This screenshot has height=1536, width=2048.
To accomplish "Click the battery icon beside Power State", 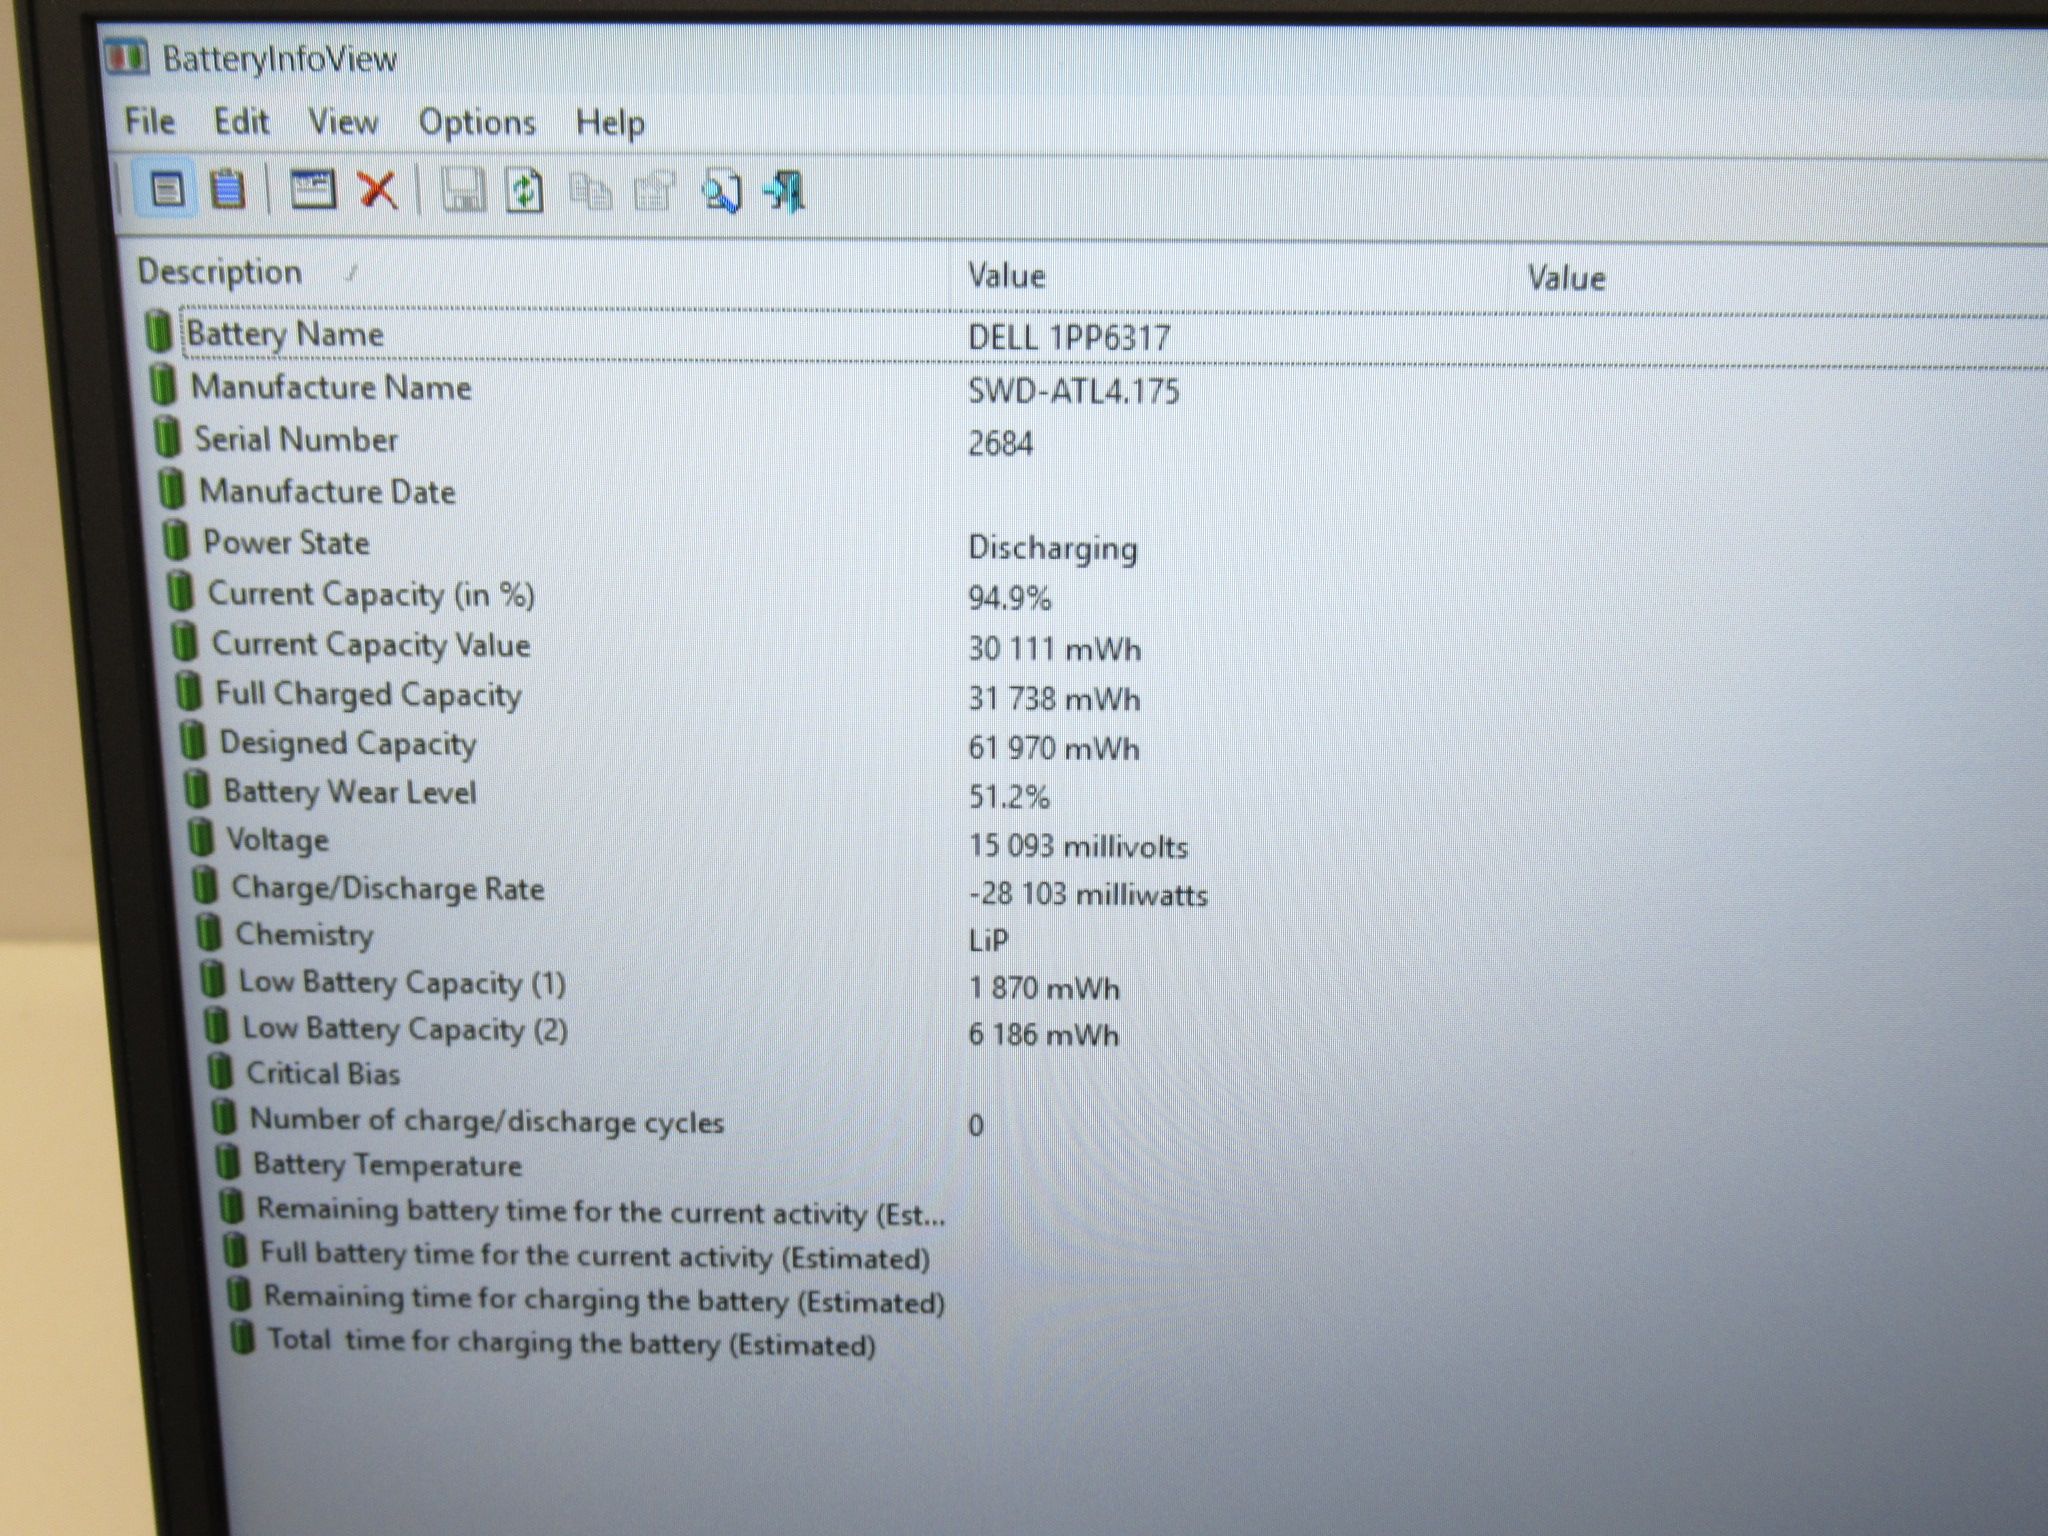I will (176, 541).
